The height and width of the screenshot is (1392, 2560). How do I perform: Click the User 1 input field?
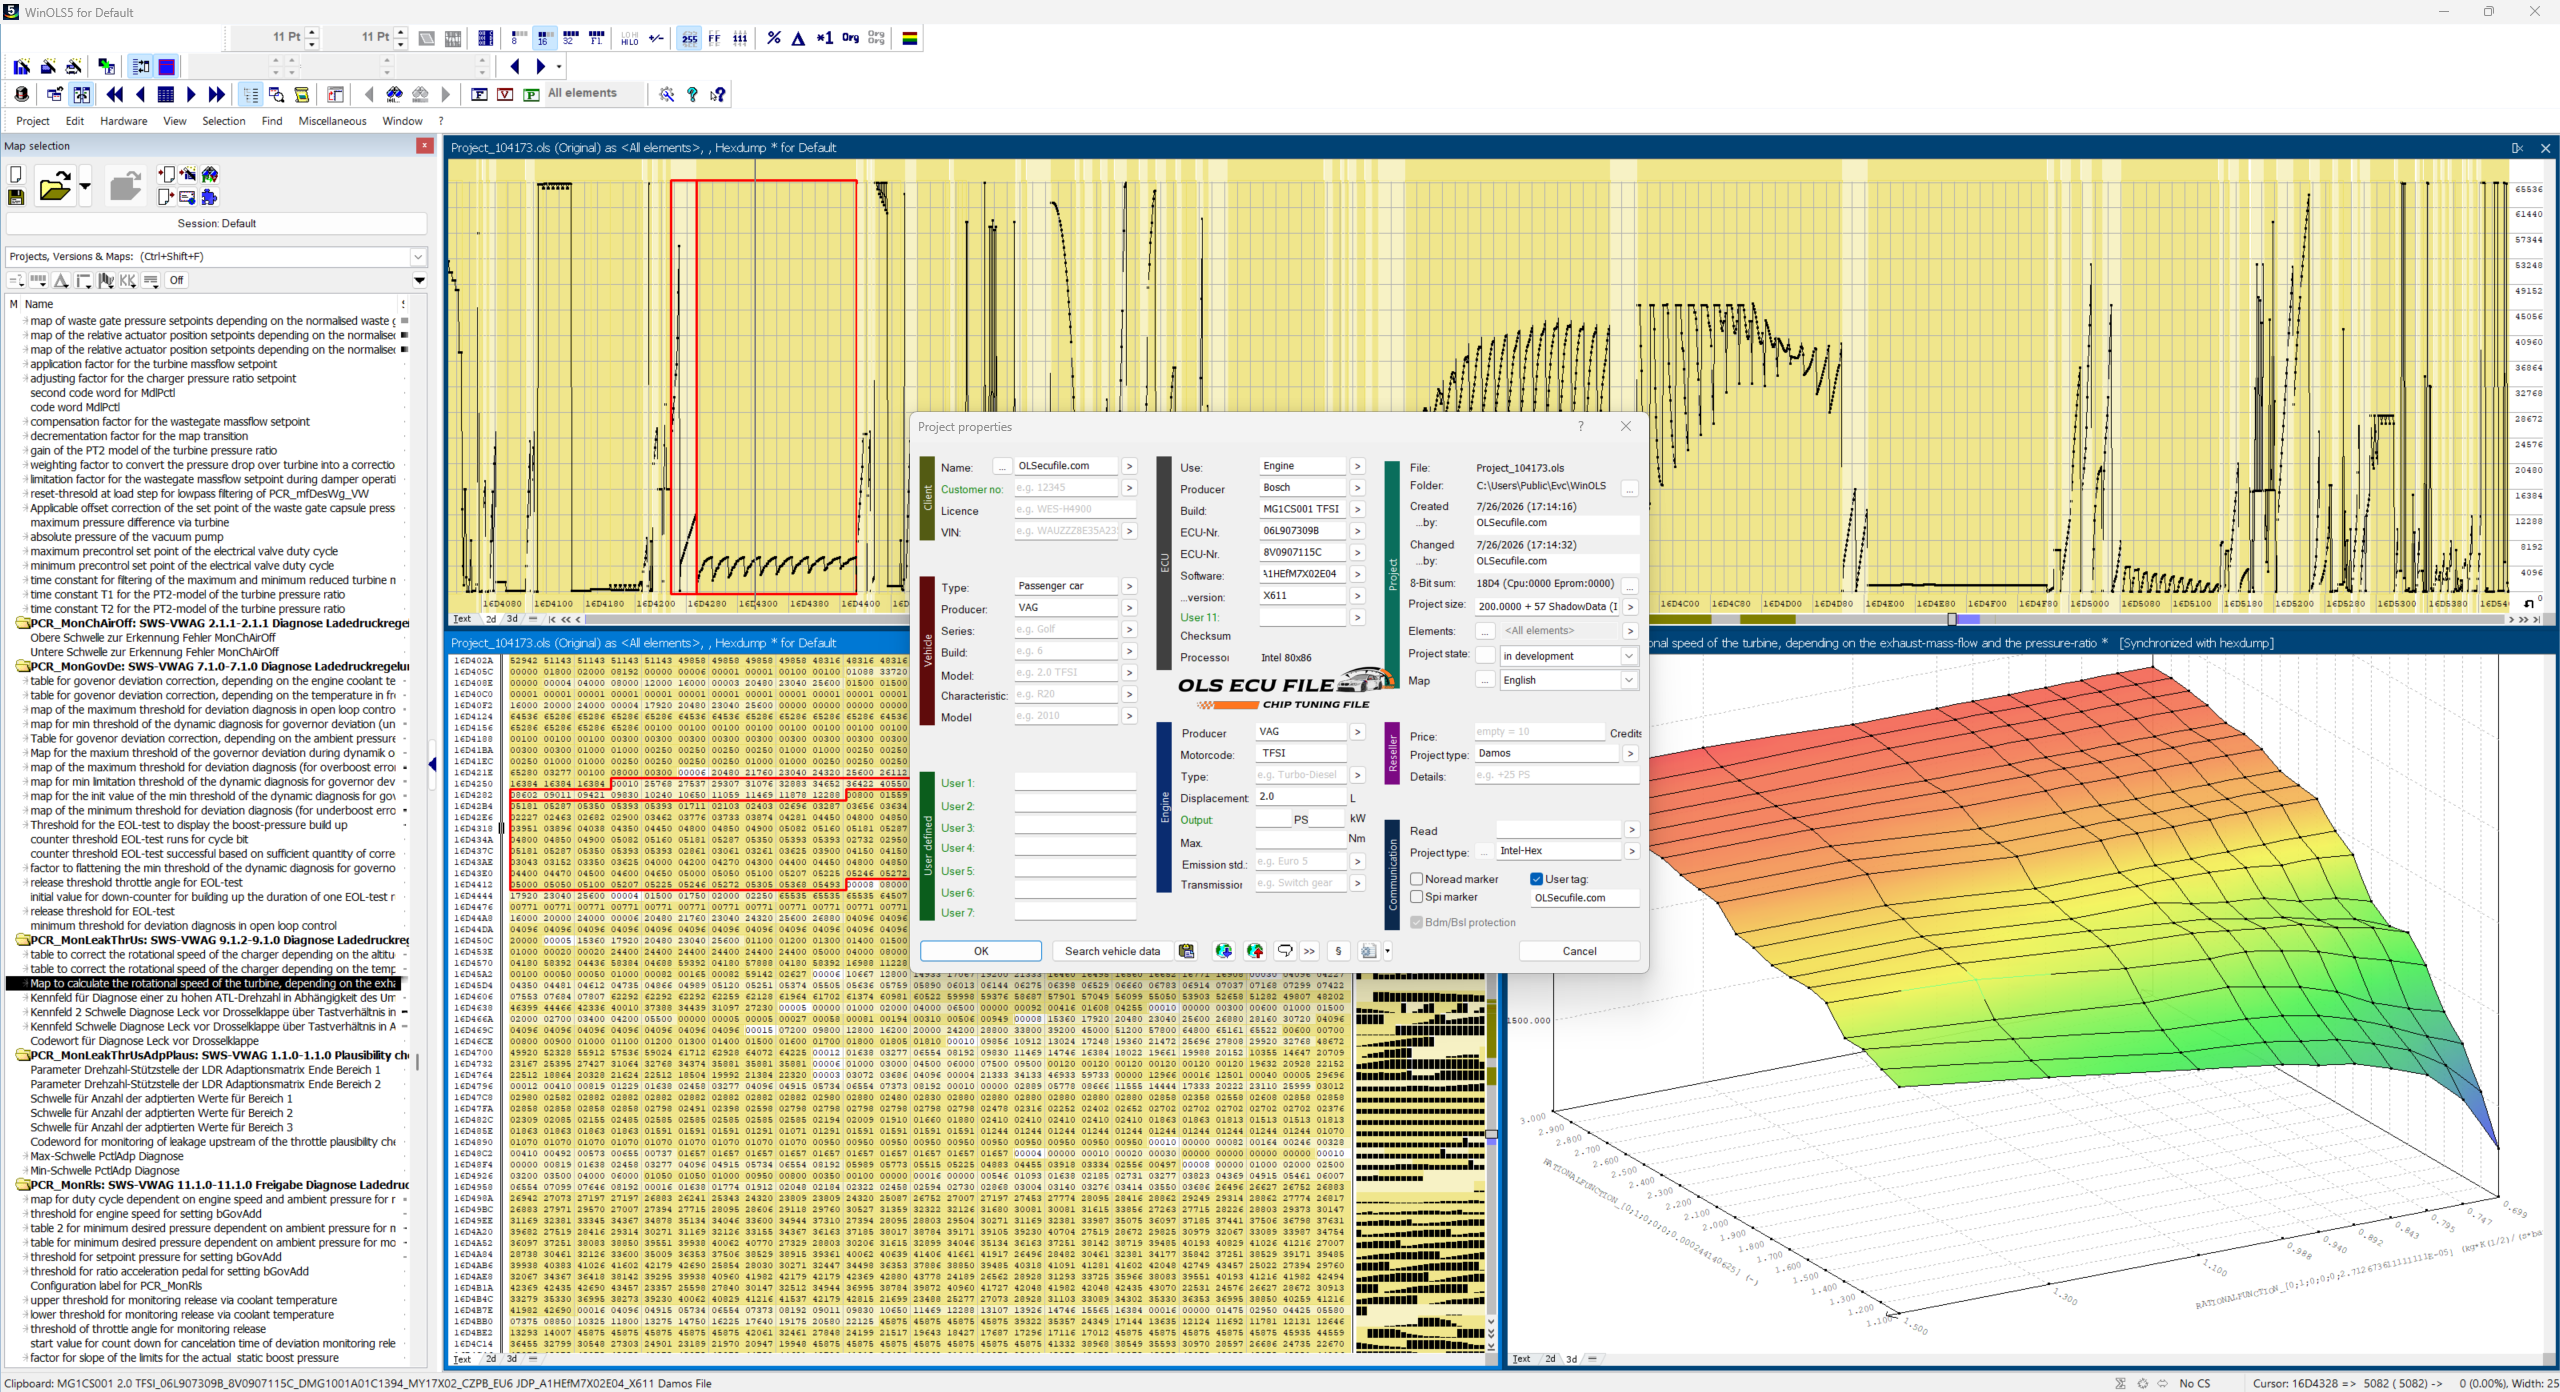point(1075,783)
